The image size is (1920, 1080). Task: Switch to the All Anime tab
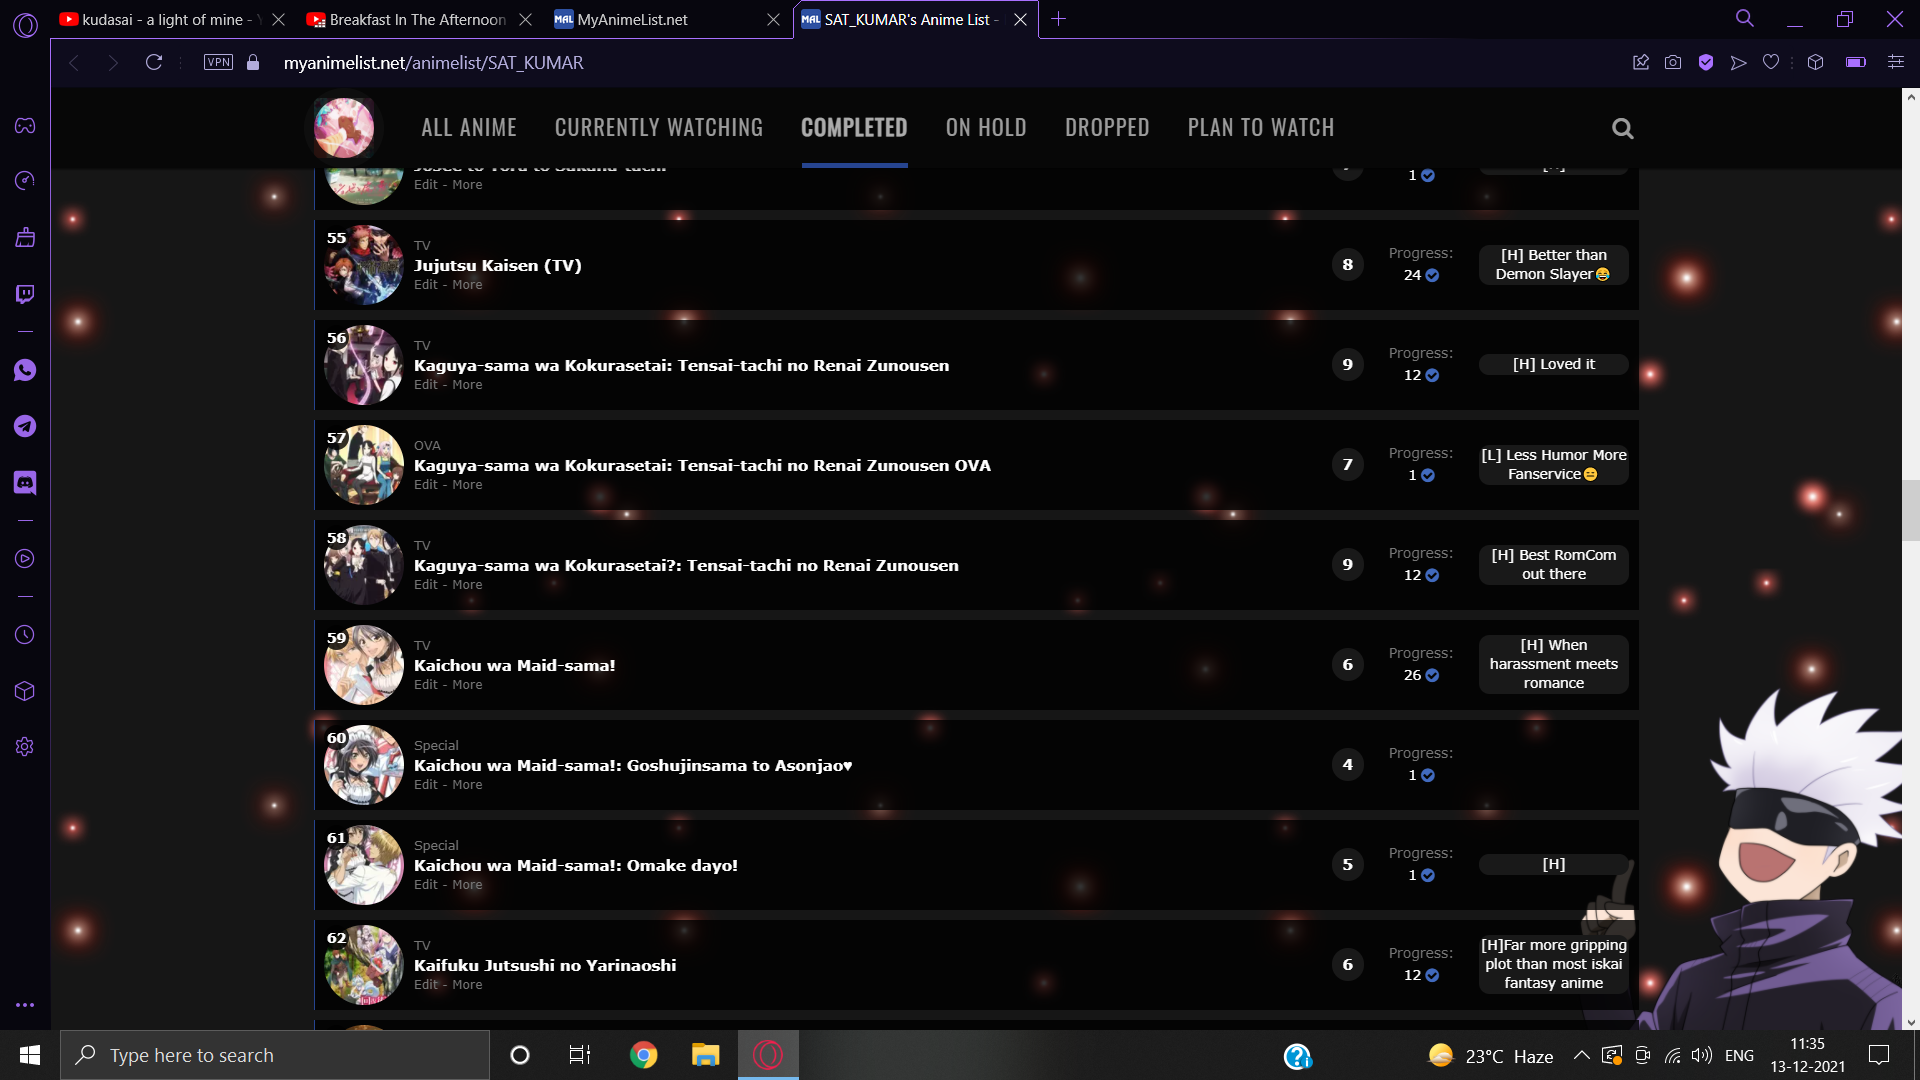[469, 128]
